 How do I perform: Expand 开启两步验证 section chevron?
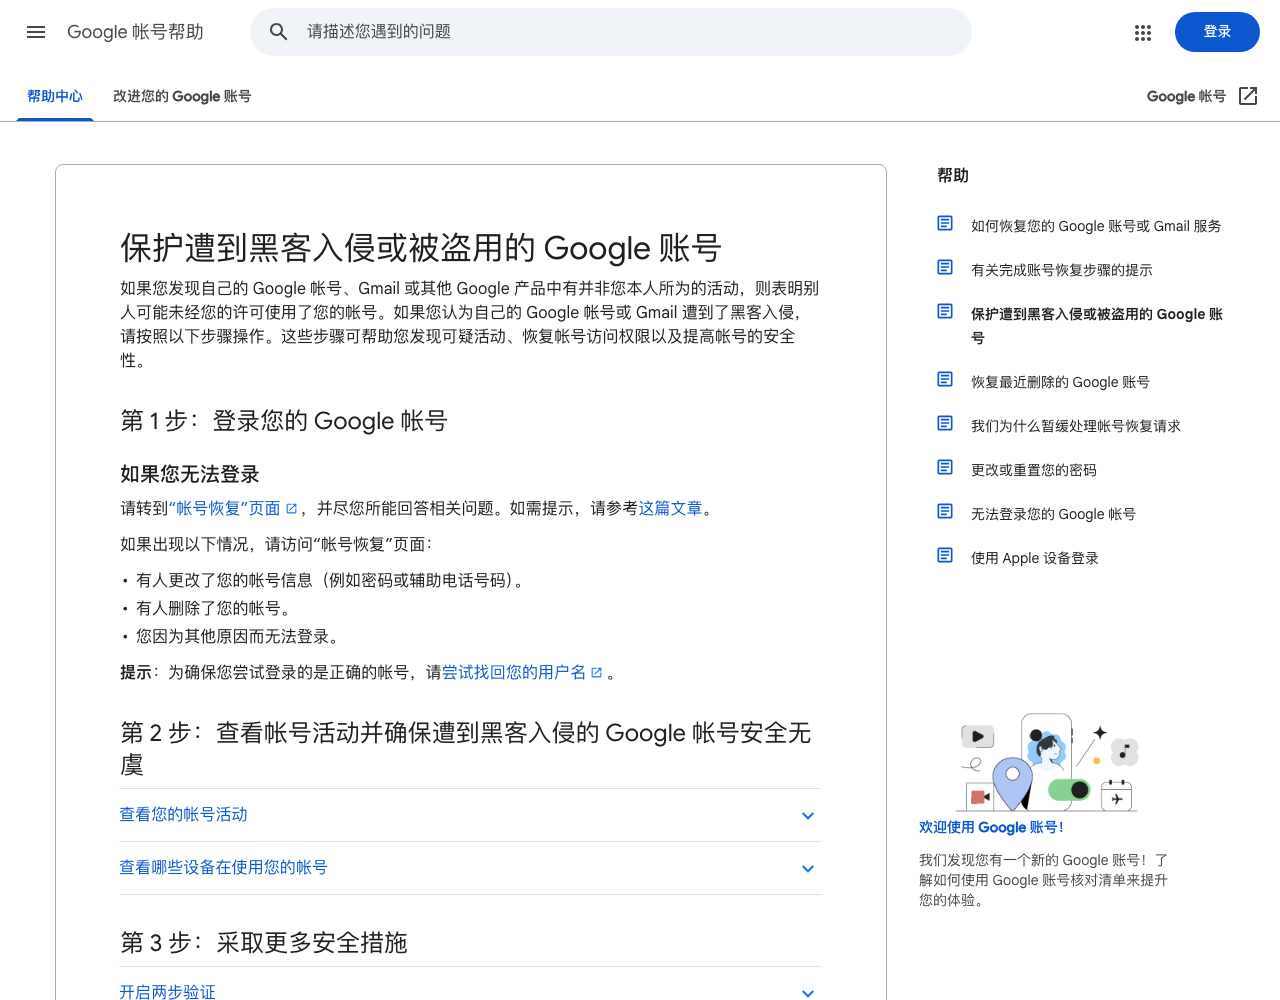pyautogui.click(x=808, y=993)
